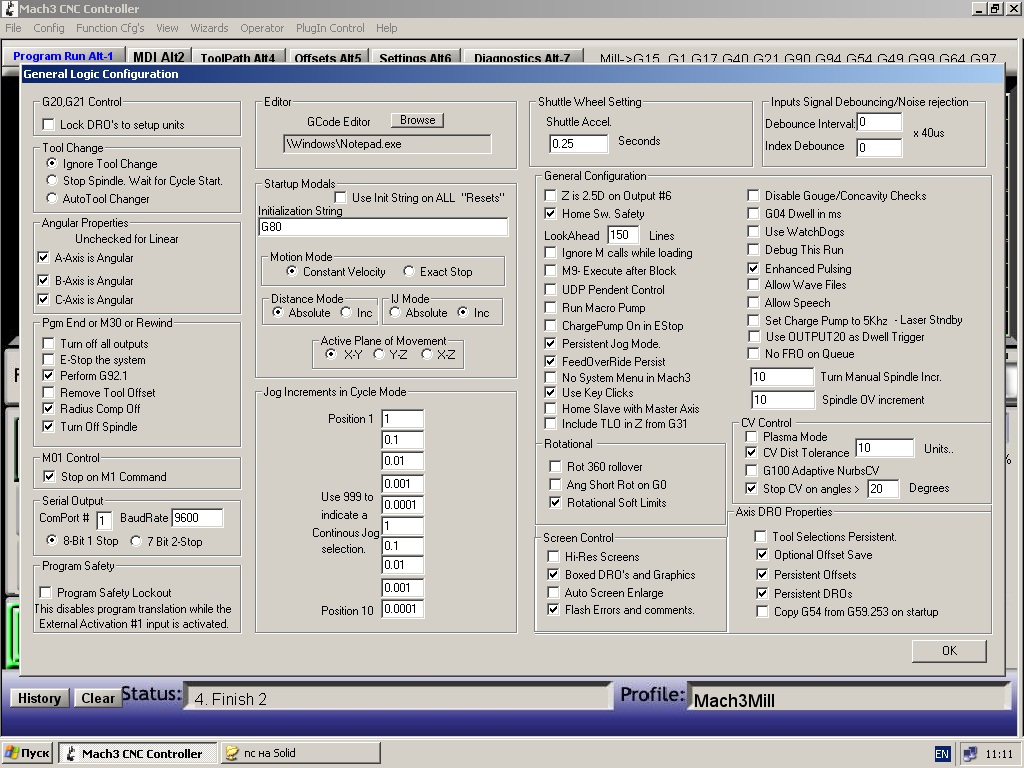Switch to the MDI Alt2 tab

158,57
